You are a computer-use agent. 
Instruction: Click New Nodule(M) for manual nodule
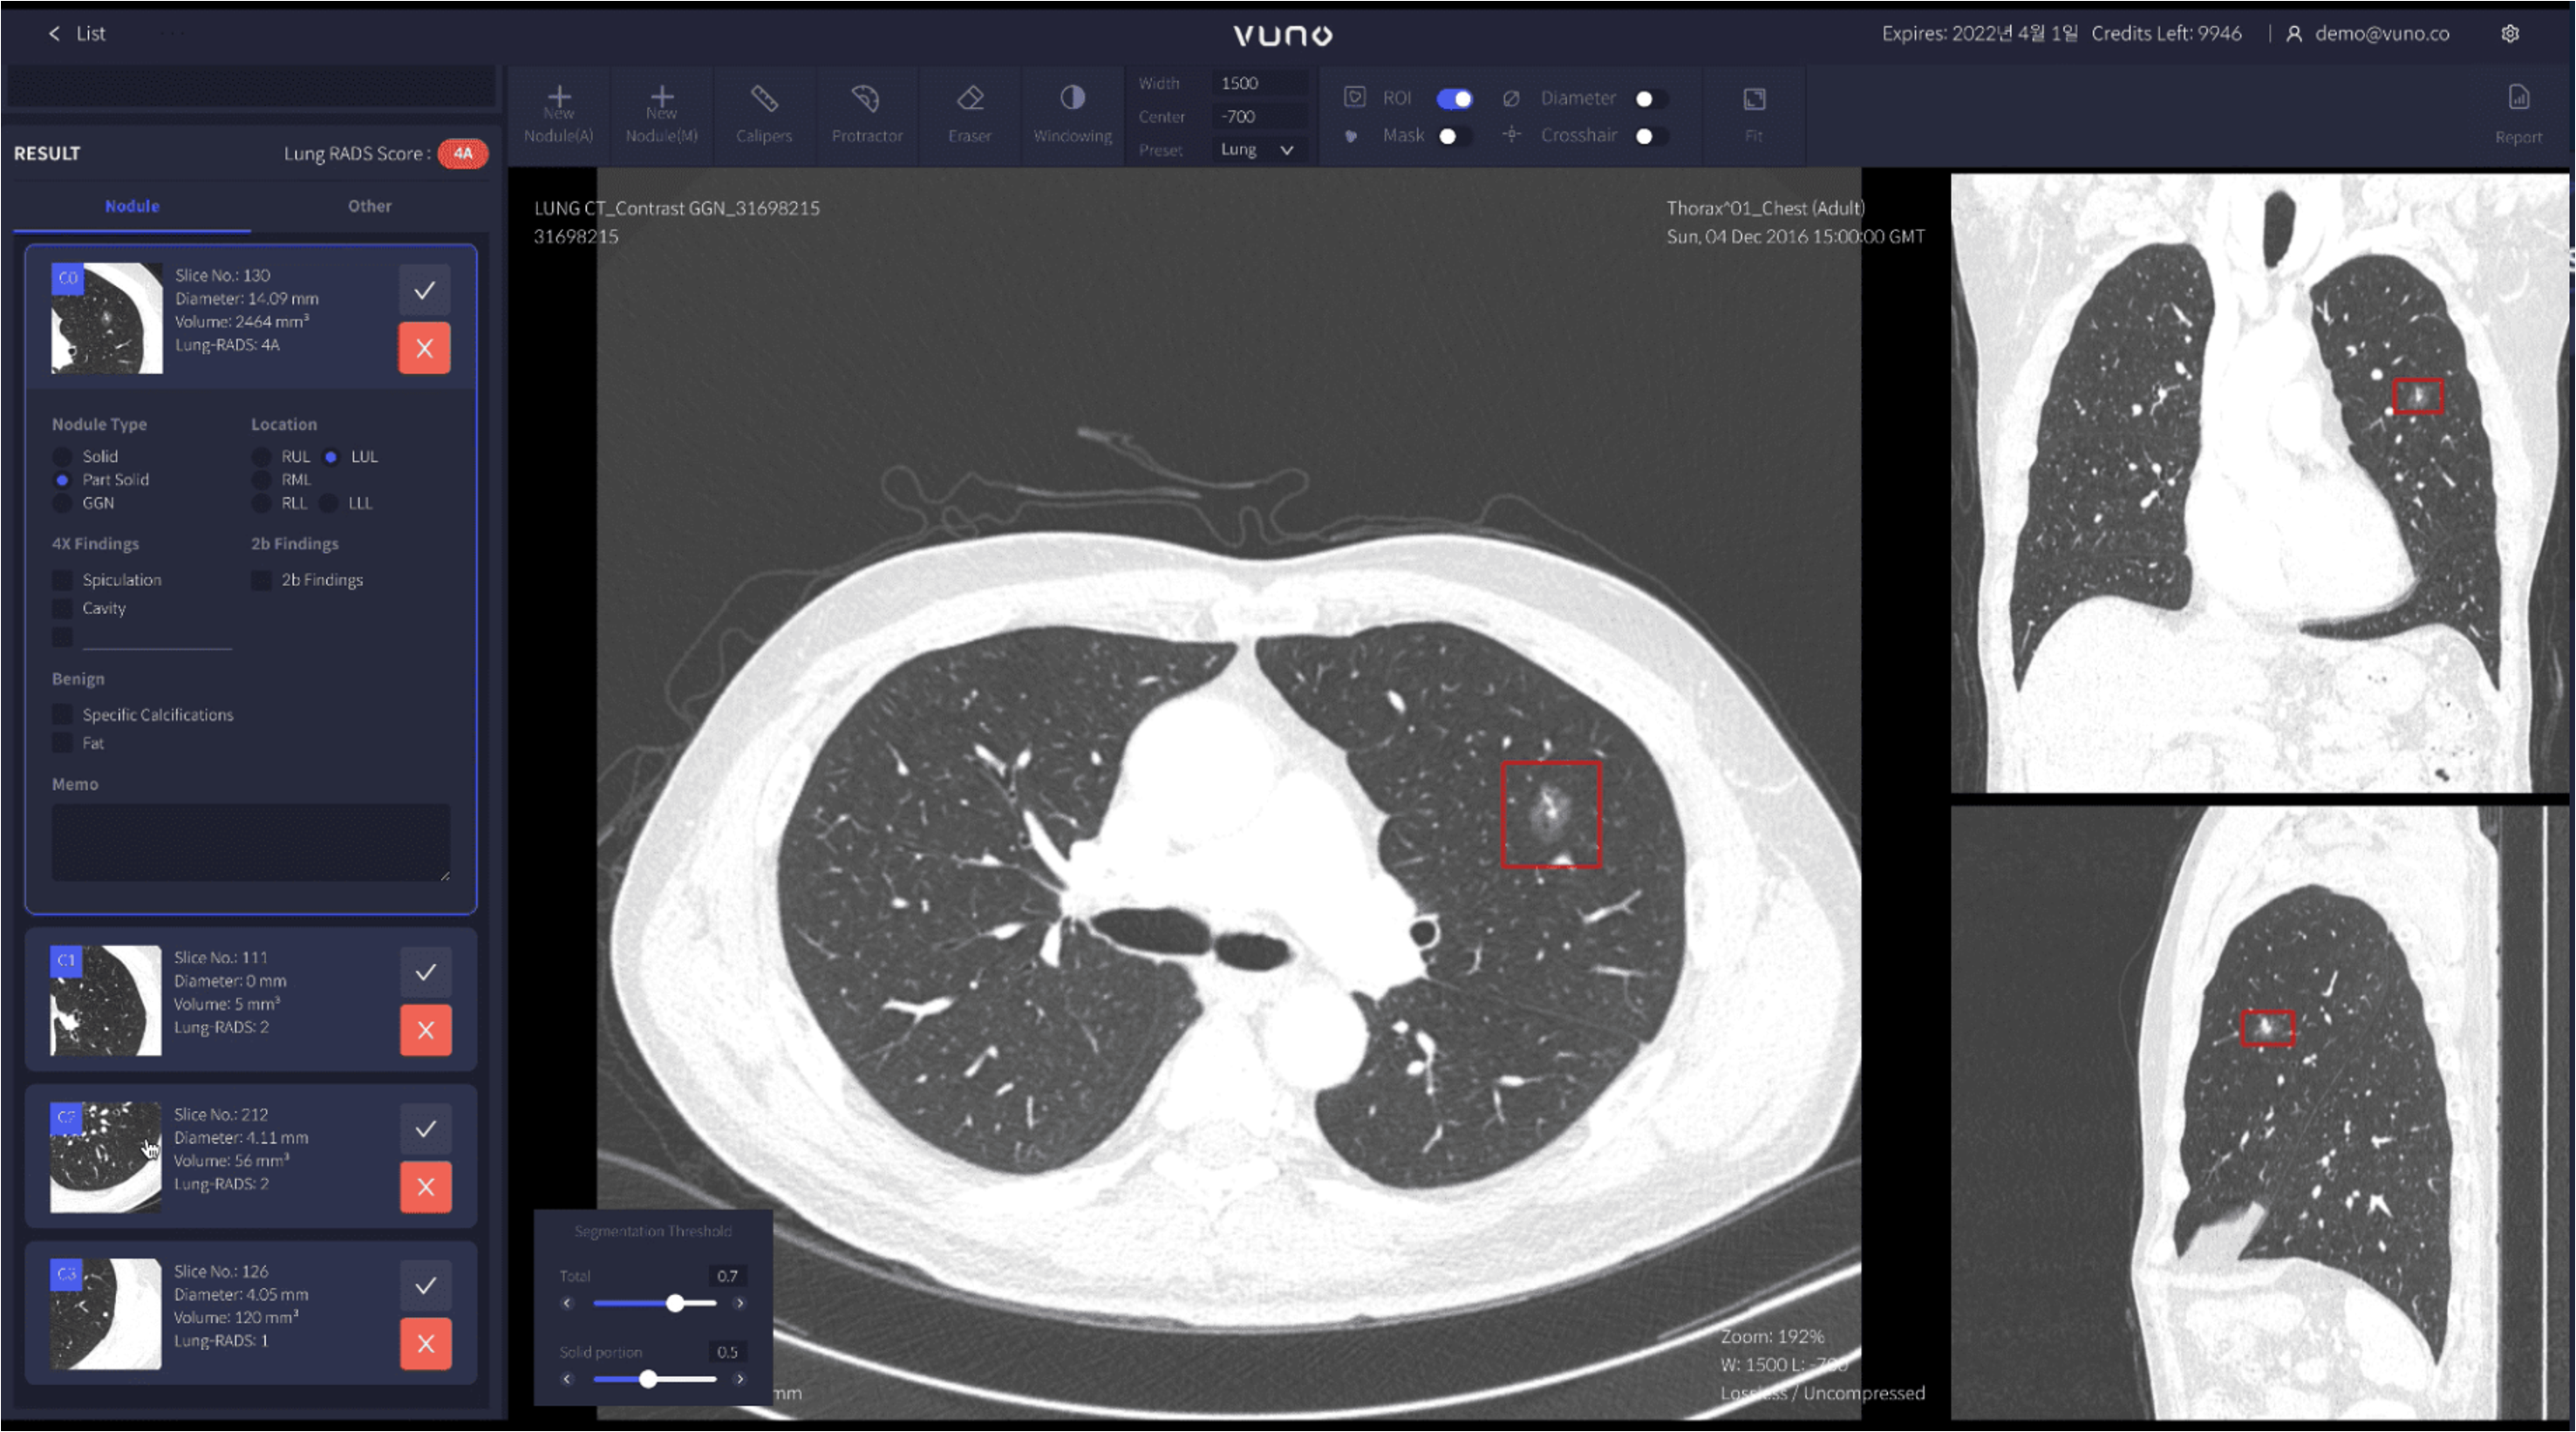(660, 113)
